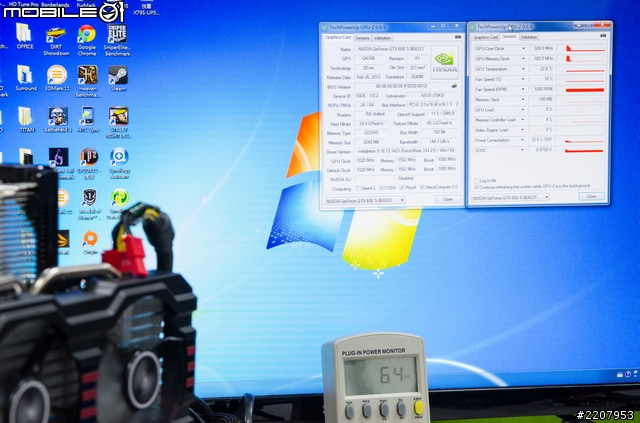Launch the HTC Sync desktop shortcut
Image resolution: width=640 pixels, height=423 pixels.
[x=87, y=119]
